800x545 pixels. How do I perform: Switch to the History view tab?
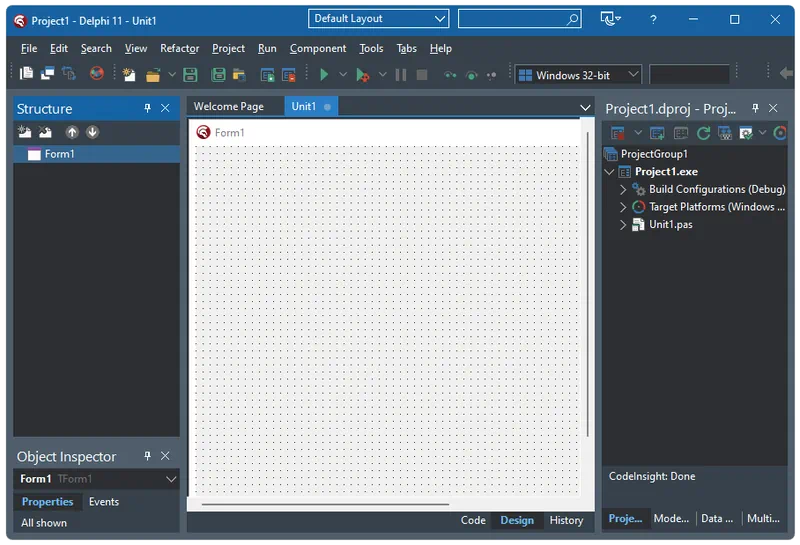pyautogui.click(x=566, y=520)
